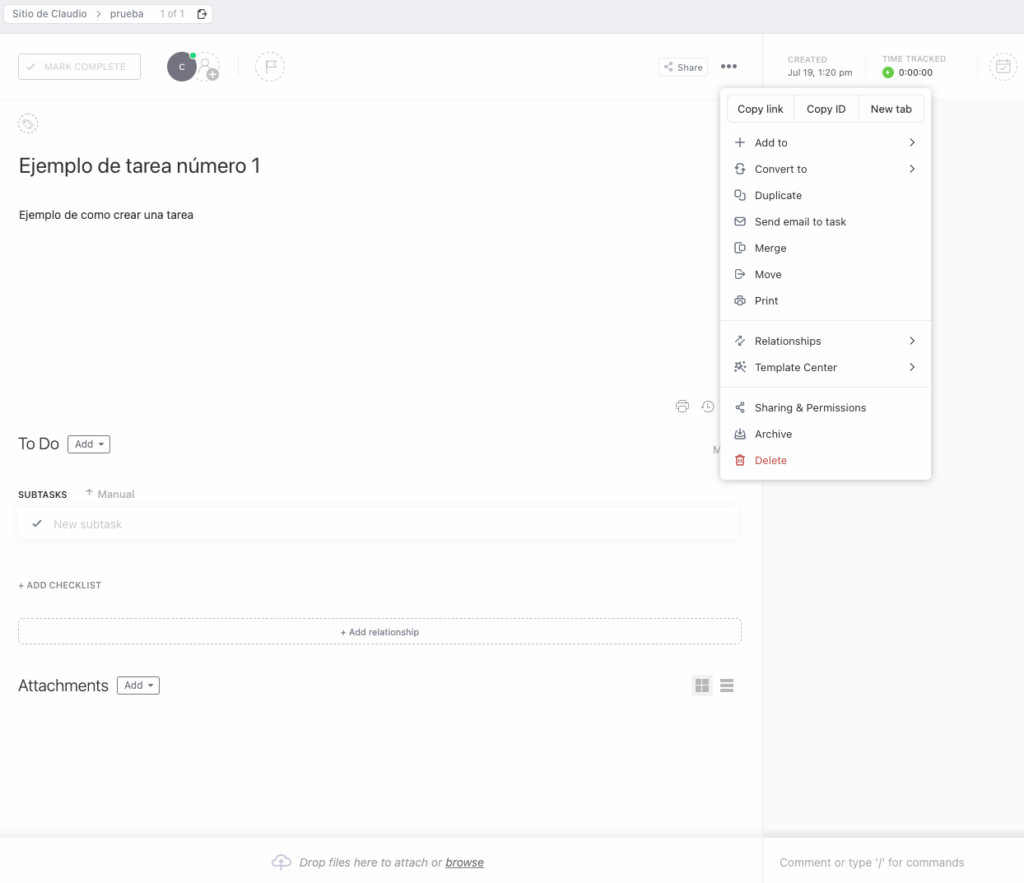Select Duplicate from the context menu
This screenshot has height=883, width=1024.
point(783,194)
